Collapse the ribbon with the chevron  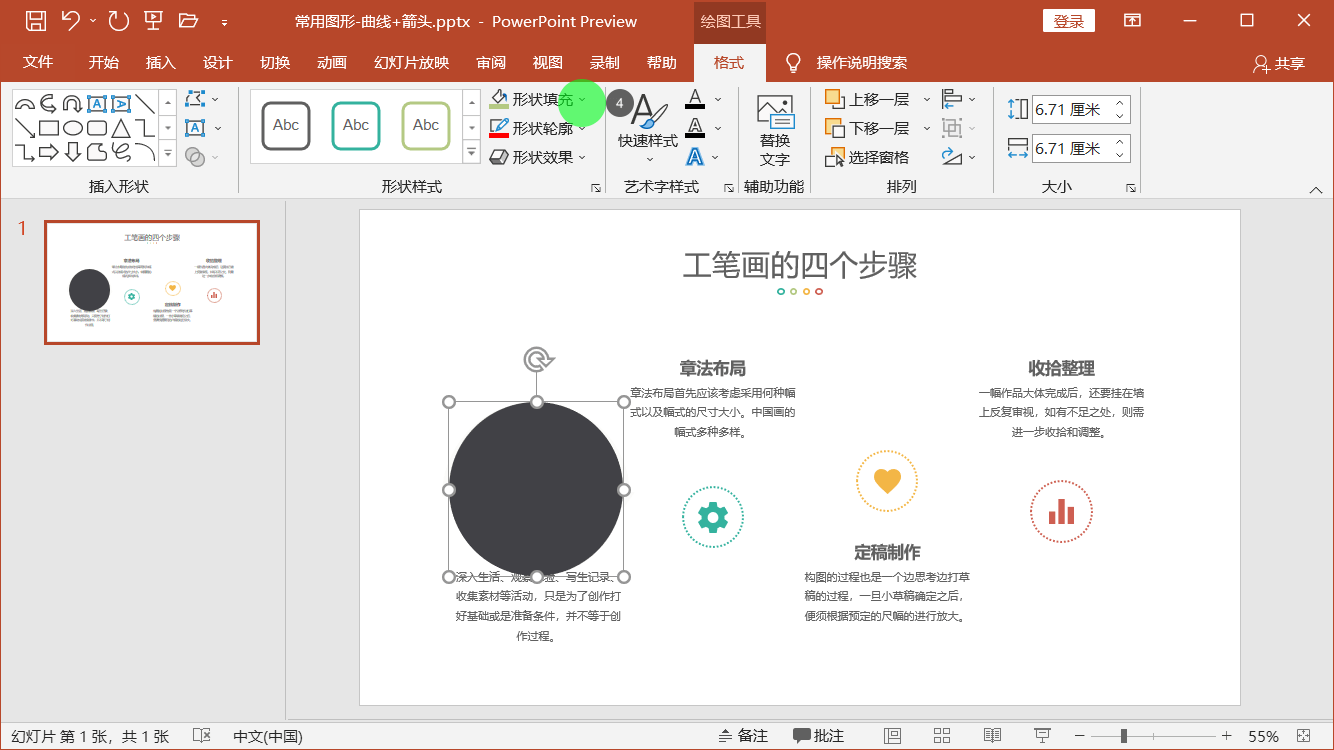[1315, 189]
